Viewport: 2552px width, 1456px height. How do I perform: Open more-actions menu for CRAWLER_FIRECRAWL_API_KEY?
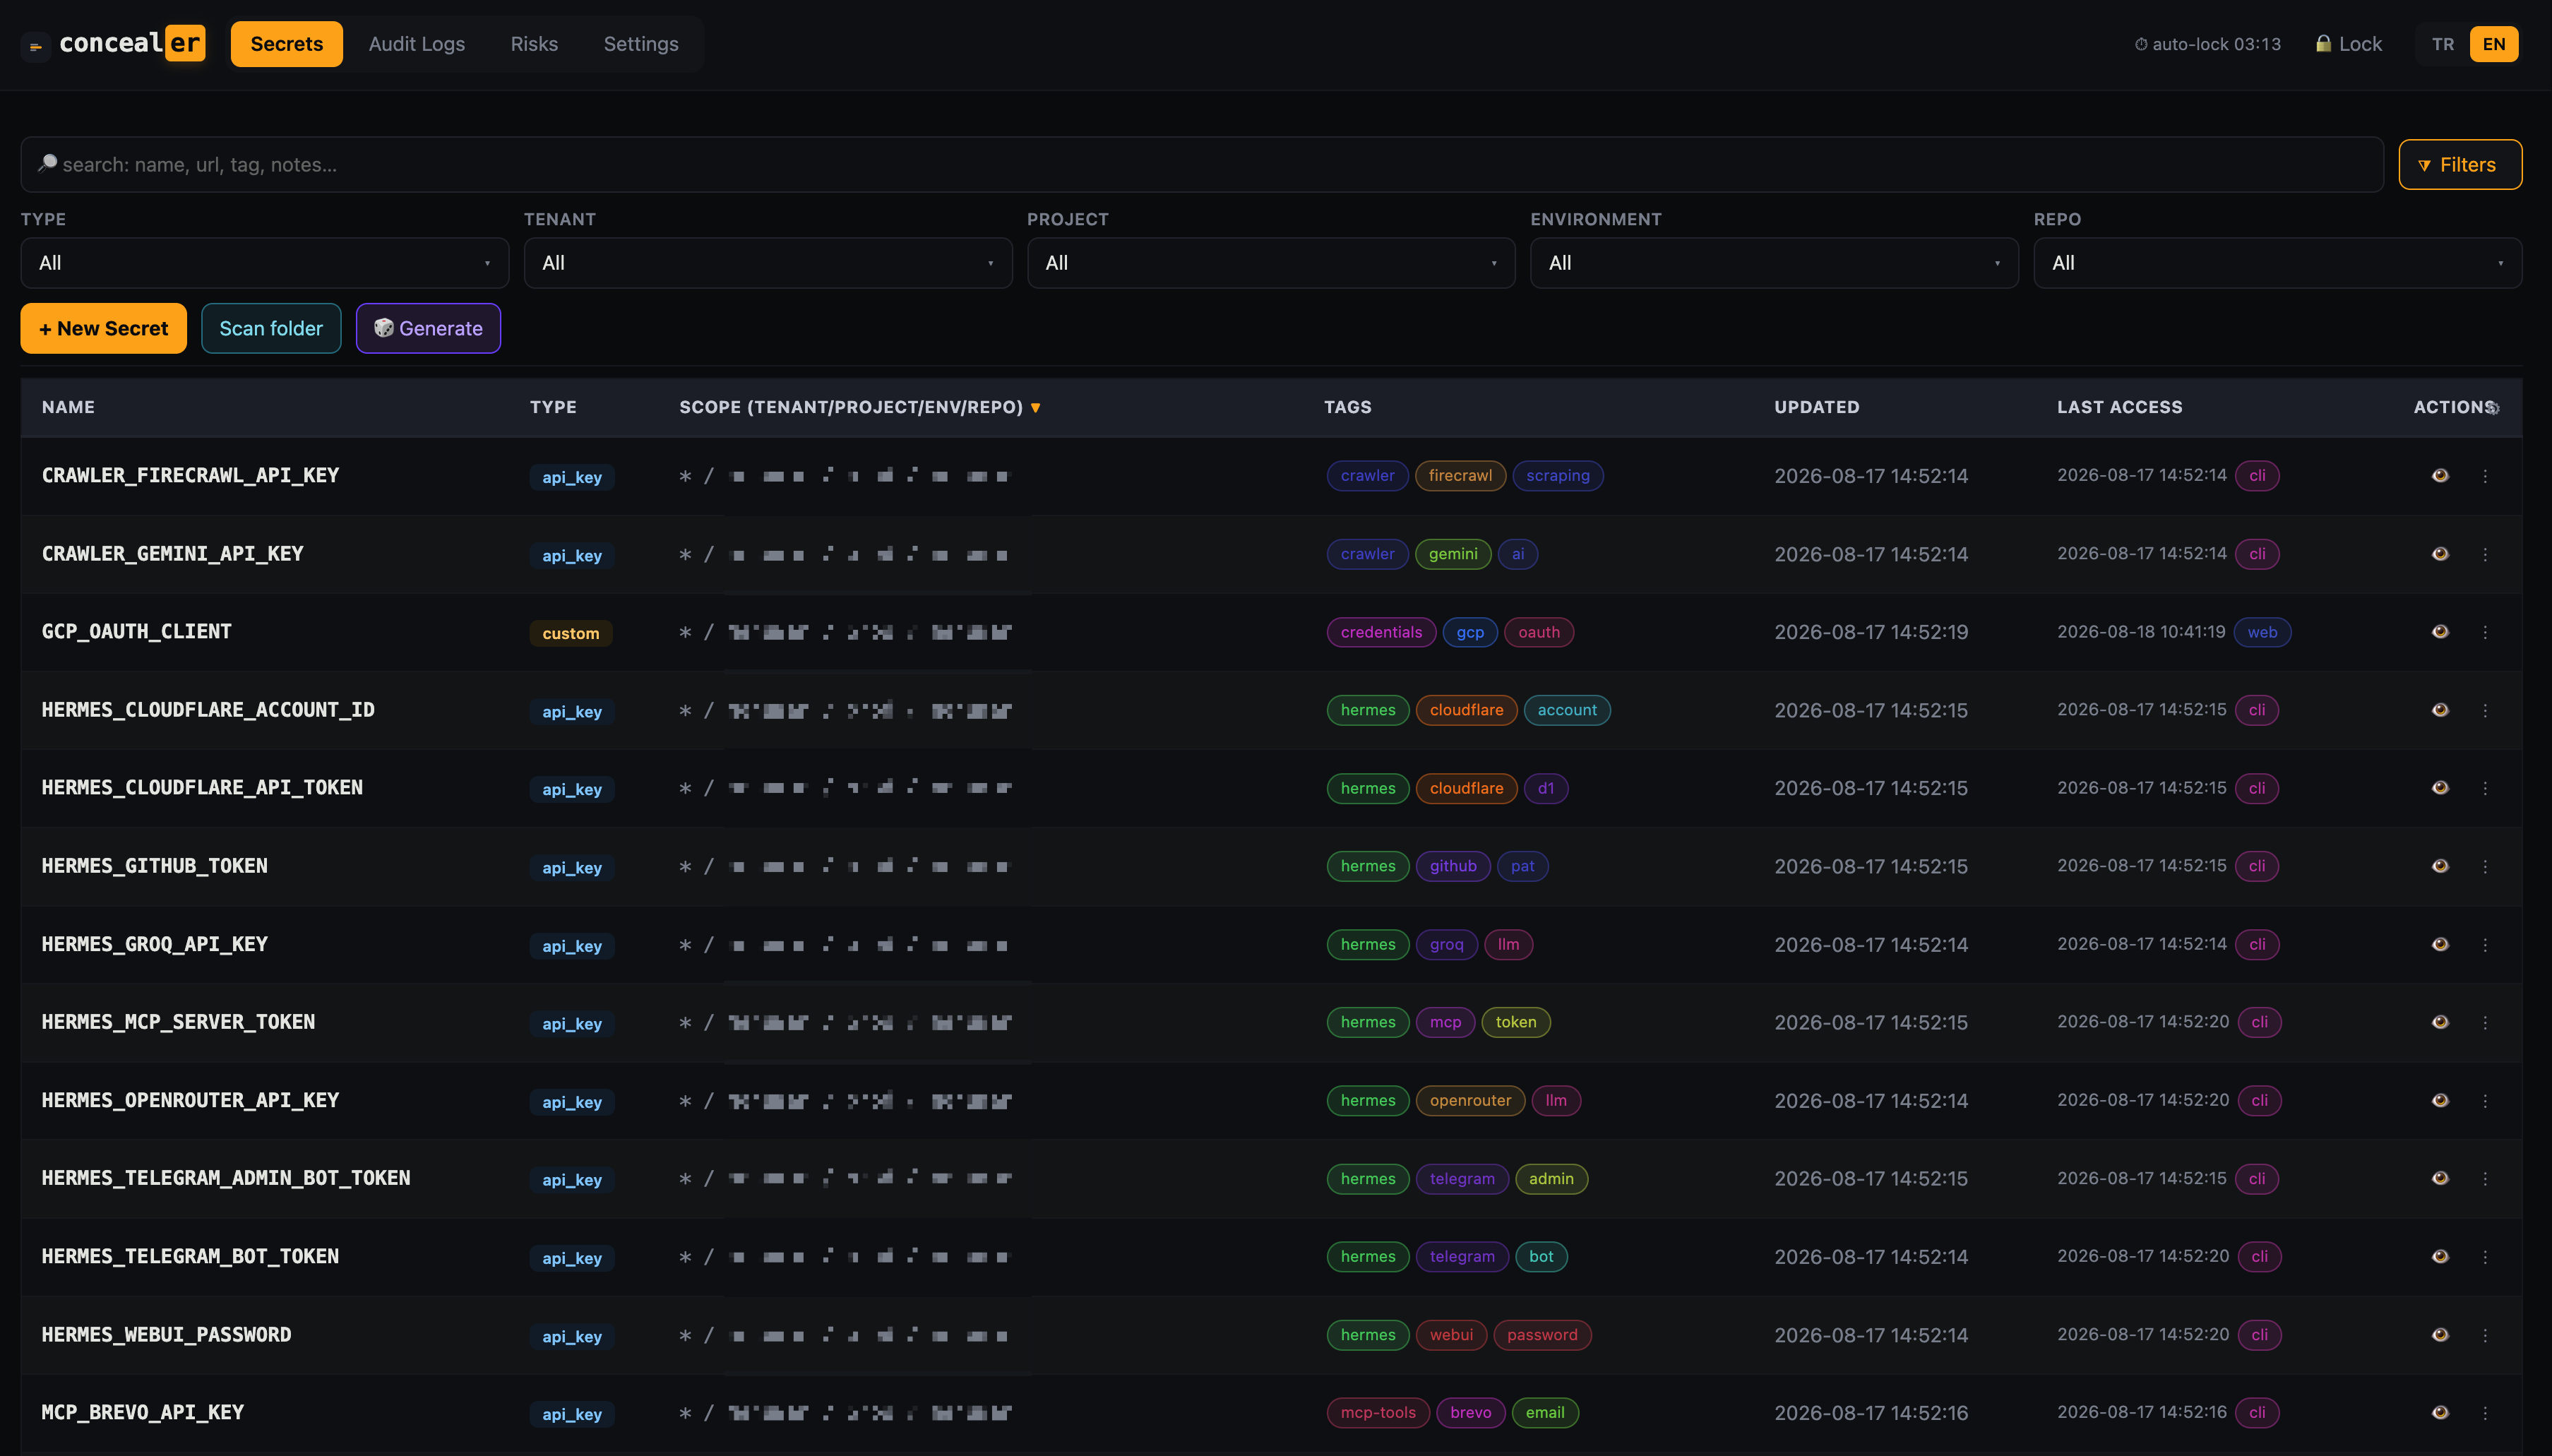click(x=2485, y=476)
